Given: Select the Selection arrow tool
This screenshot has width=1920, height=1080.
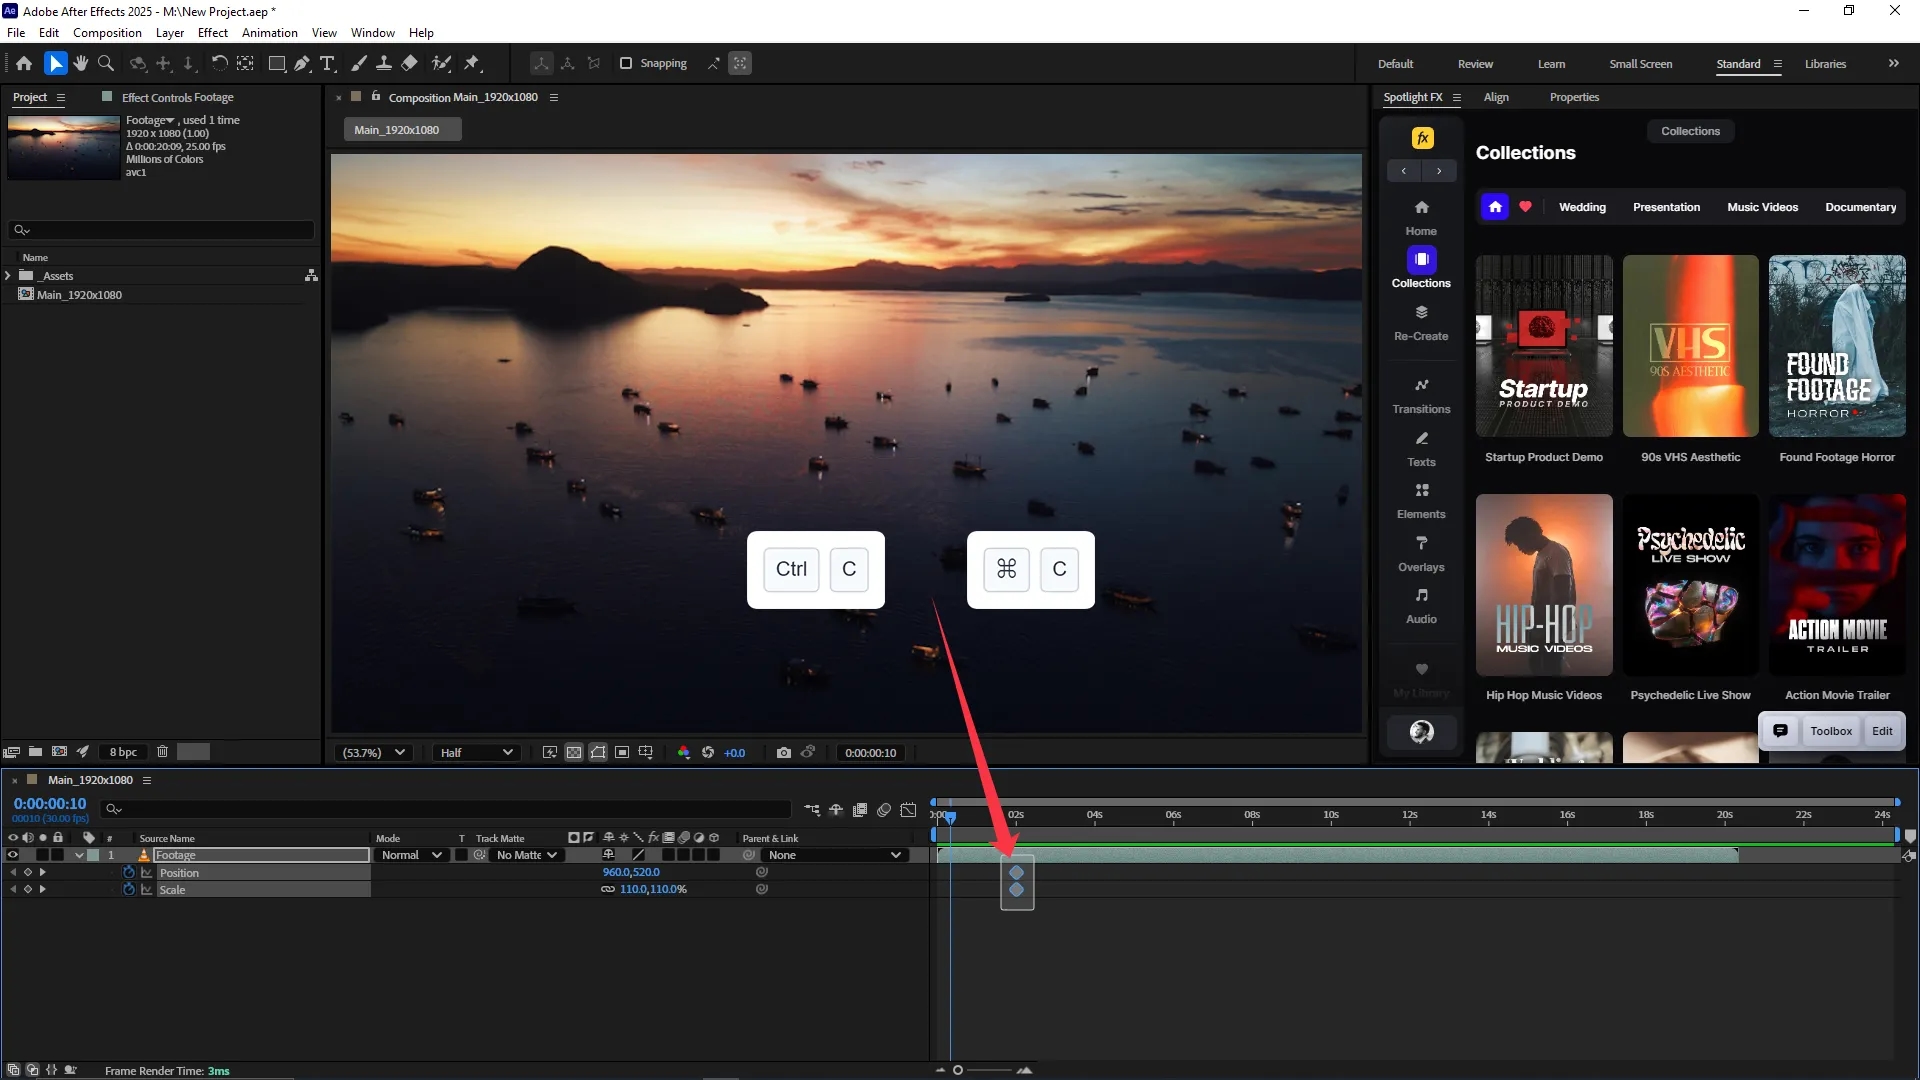Looking at the screenshot, I should [x=55, y=63].
